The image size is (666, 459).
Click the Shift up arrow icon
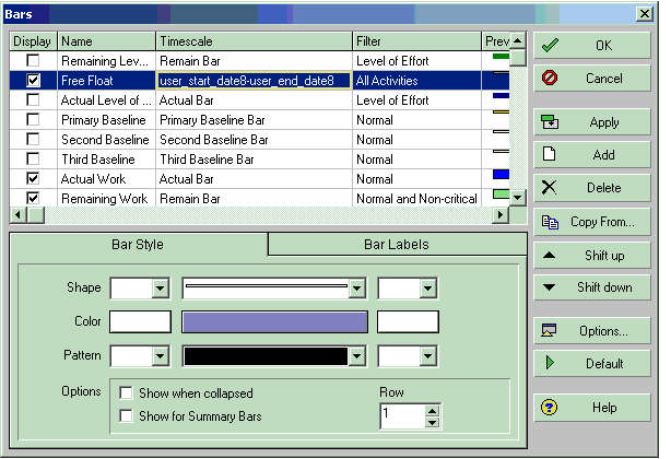pyautogui.click(x=549, y=255)
